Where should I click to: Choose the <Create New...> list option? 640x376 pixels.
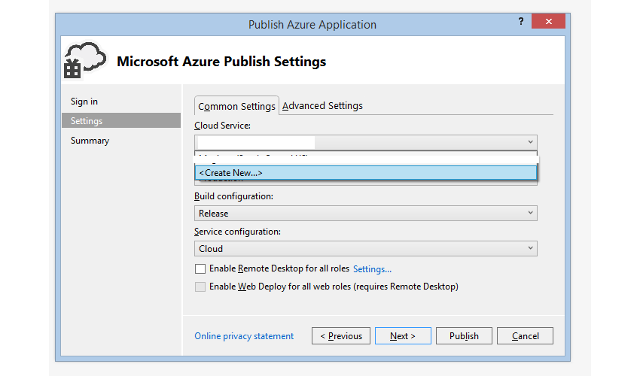[366, 173]
